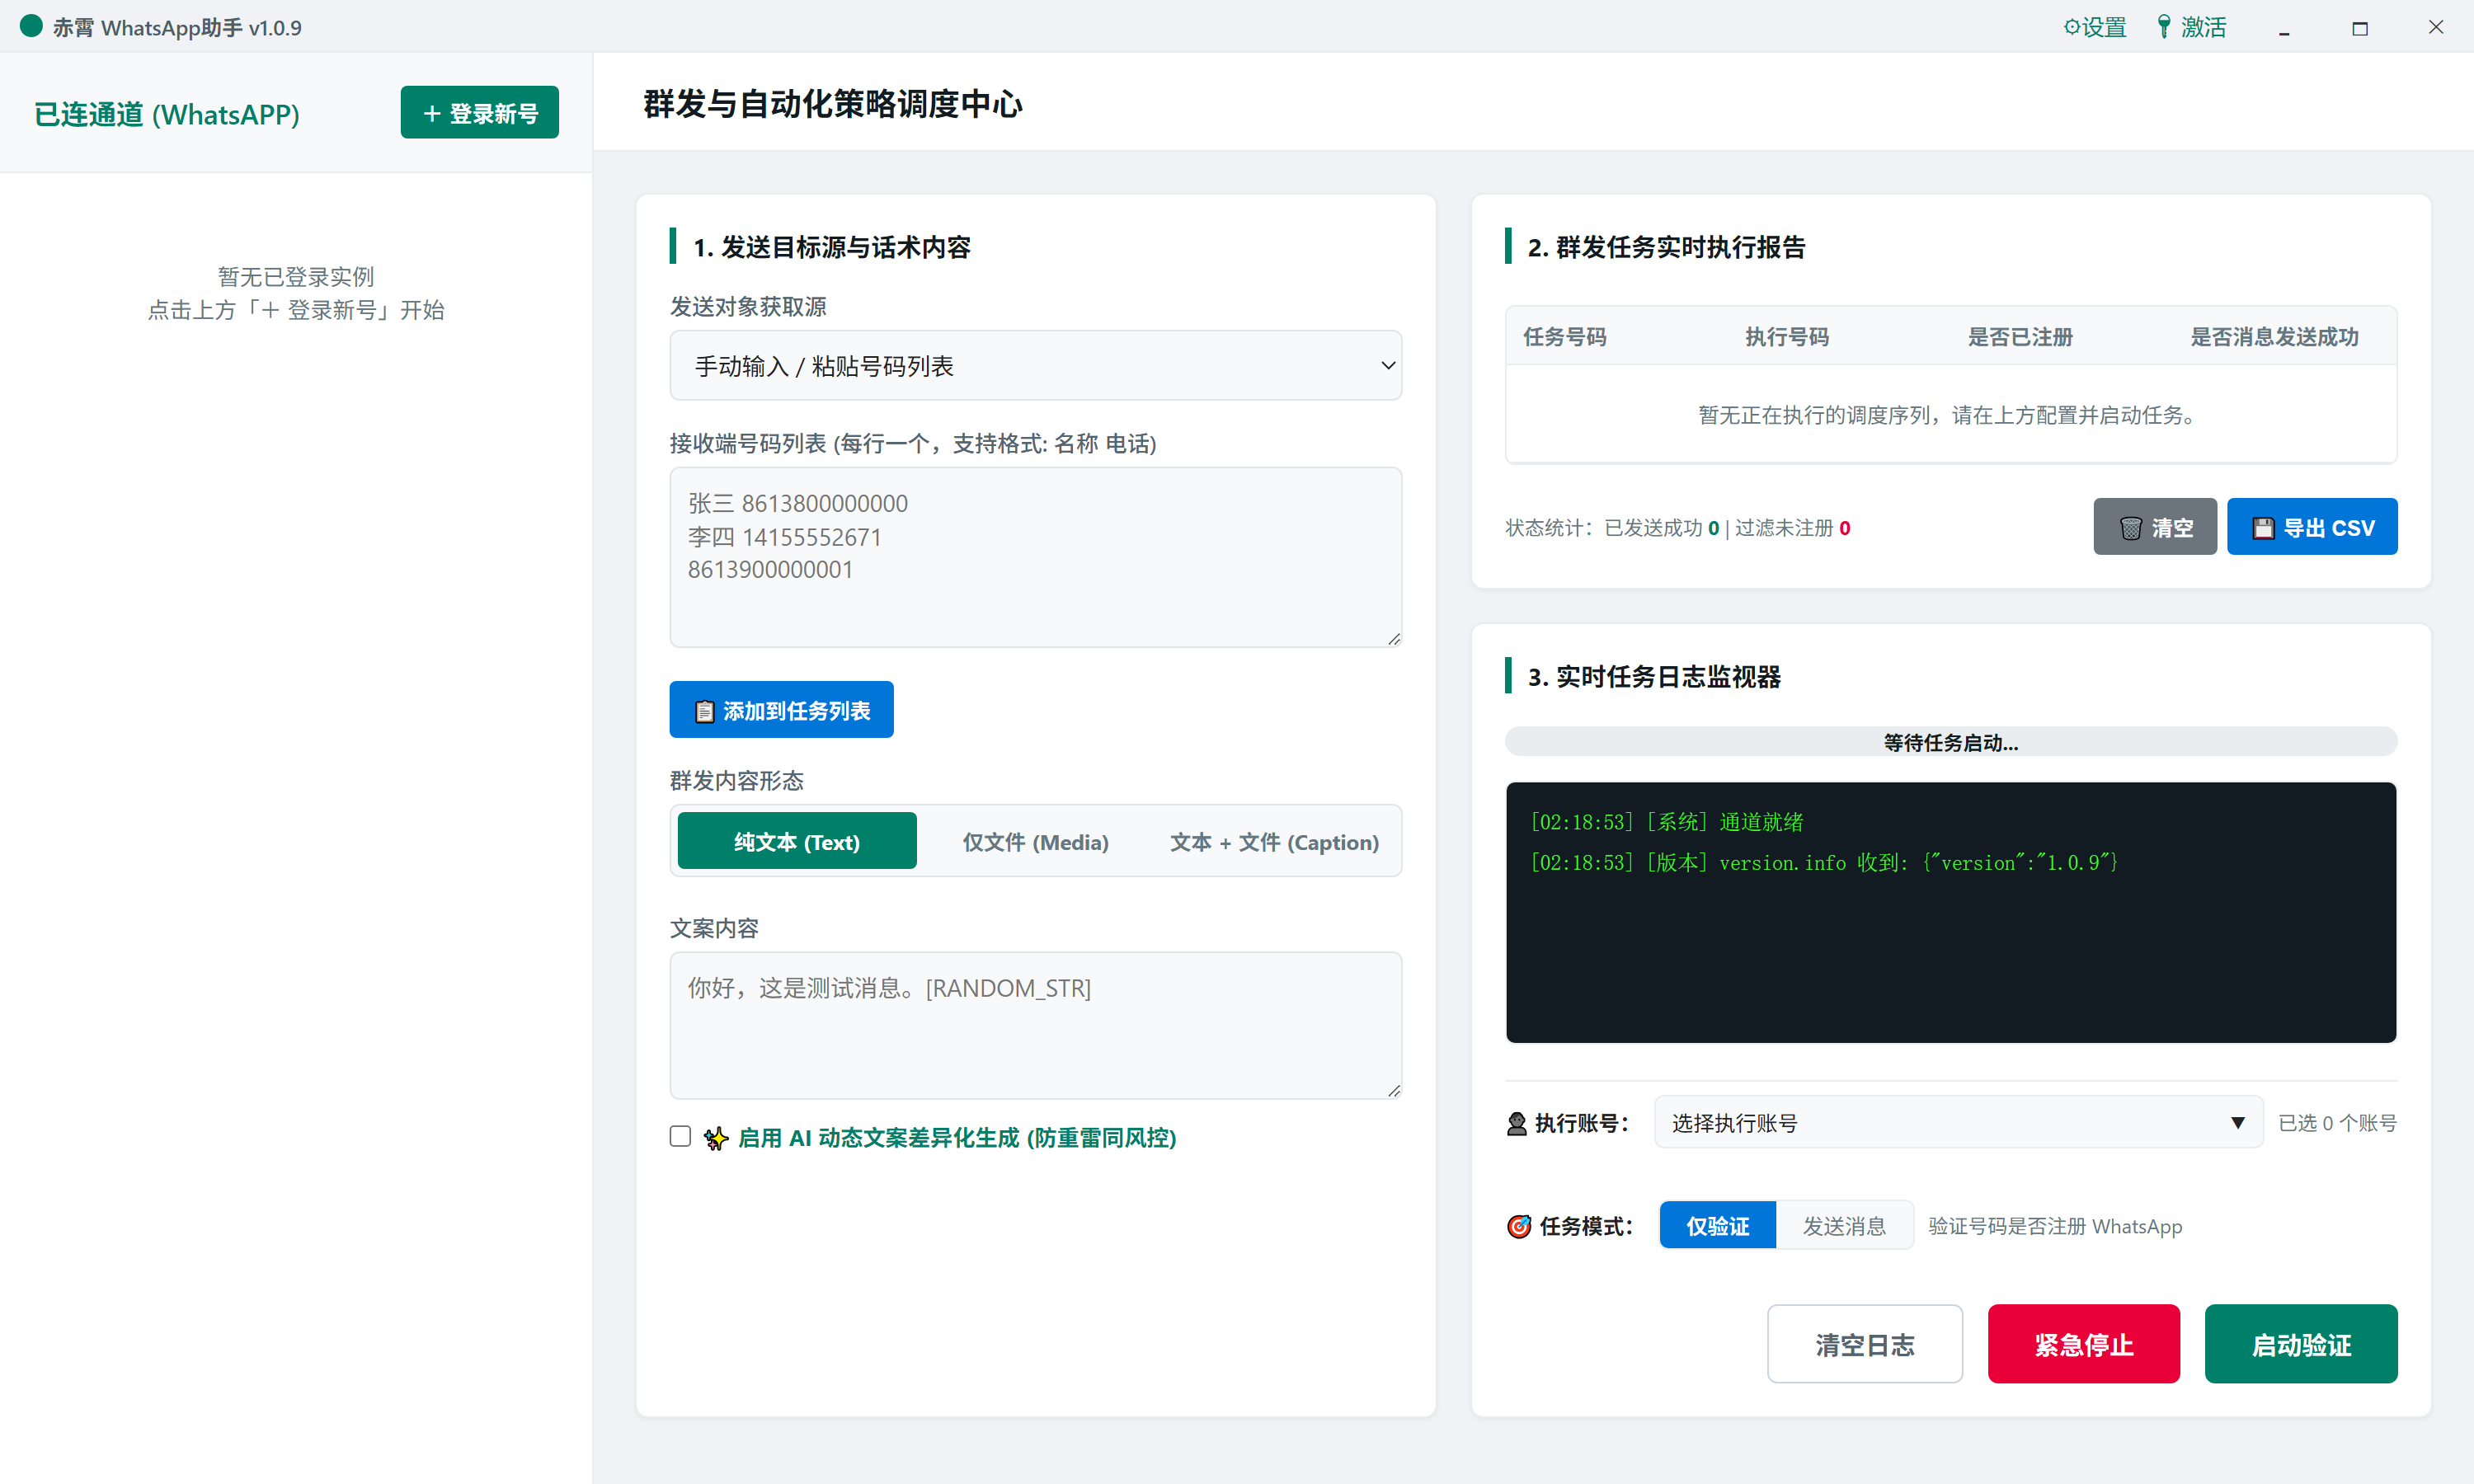
Task: Click the 等待任务启动 progress bar
Action: click(x=1951, y=742)
